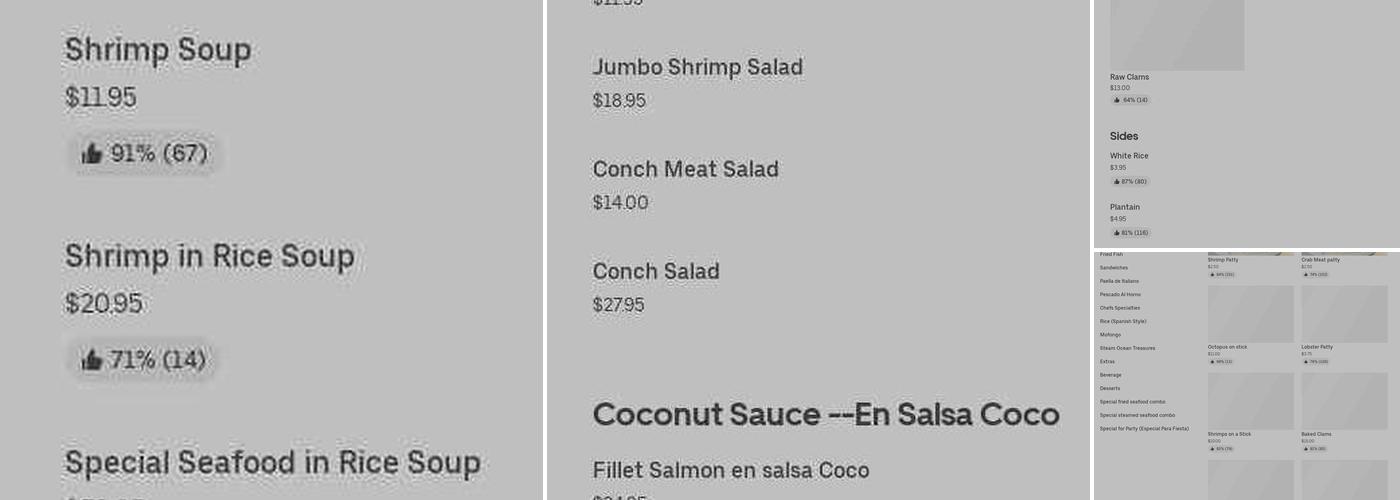Click the thumbs-up icon under Shrimp Soup

[92, 154]
